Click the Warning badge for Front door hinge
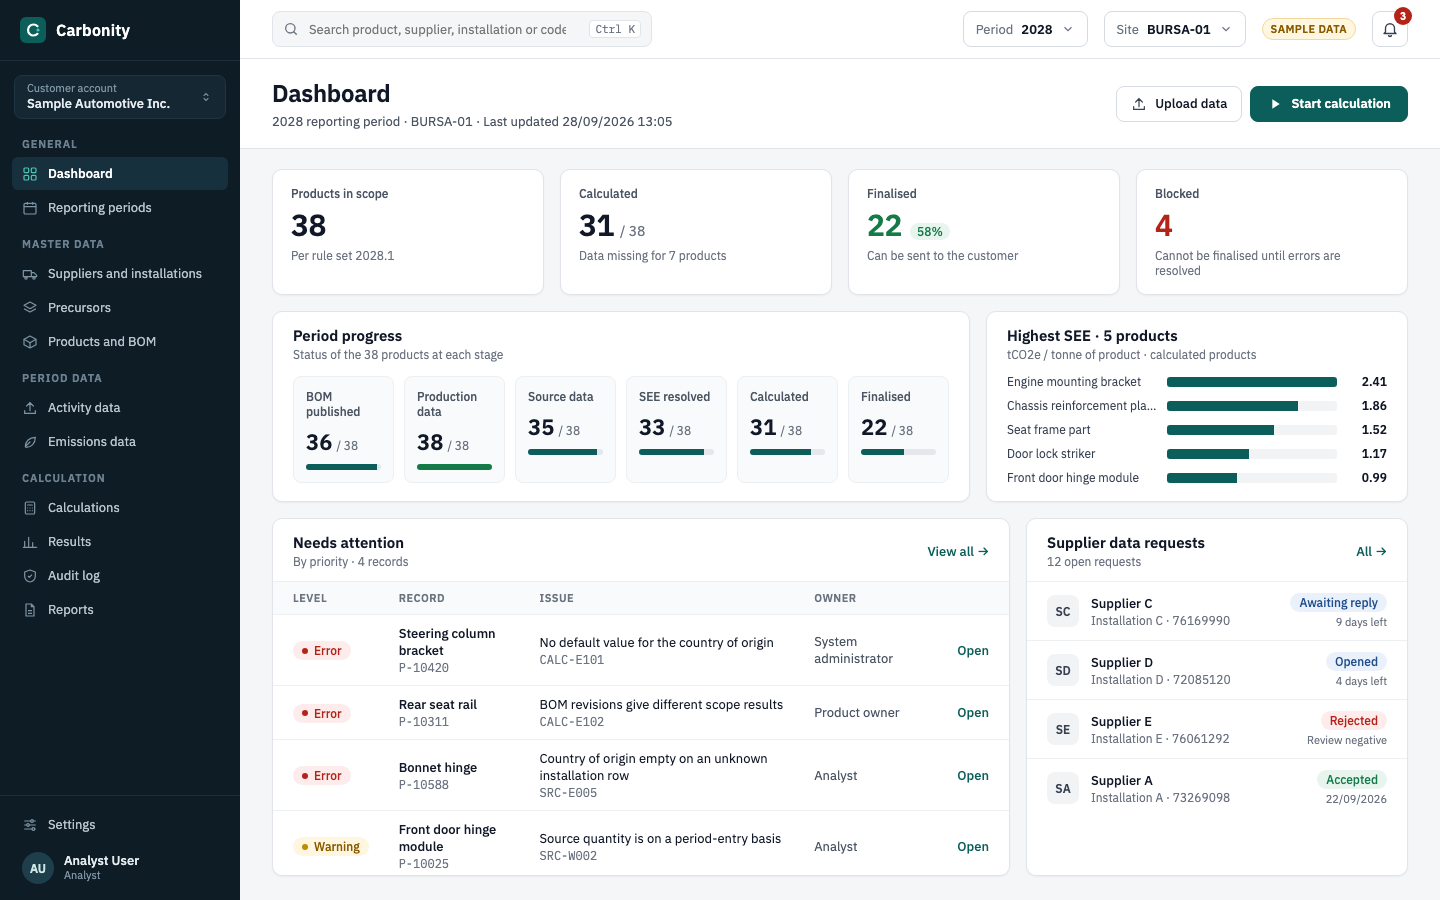The width and height of the screenshot is (1440, 900). (331, 847)
